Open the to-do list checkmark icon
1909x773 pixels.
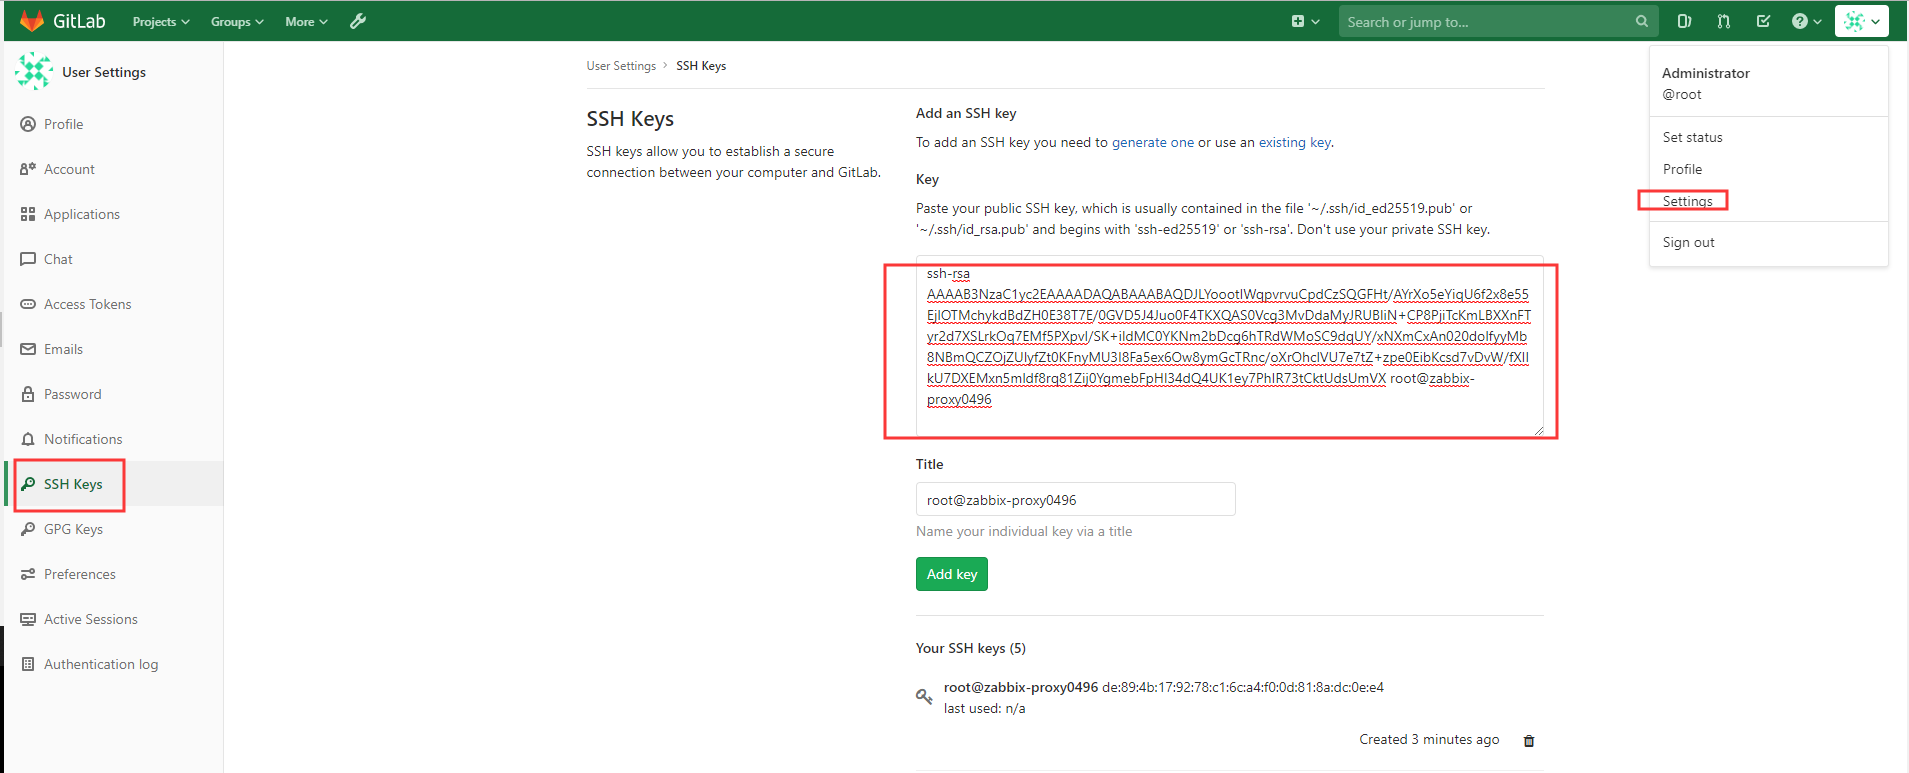click(1763, 21)
